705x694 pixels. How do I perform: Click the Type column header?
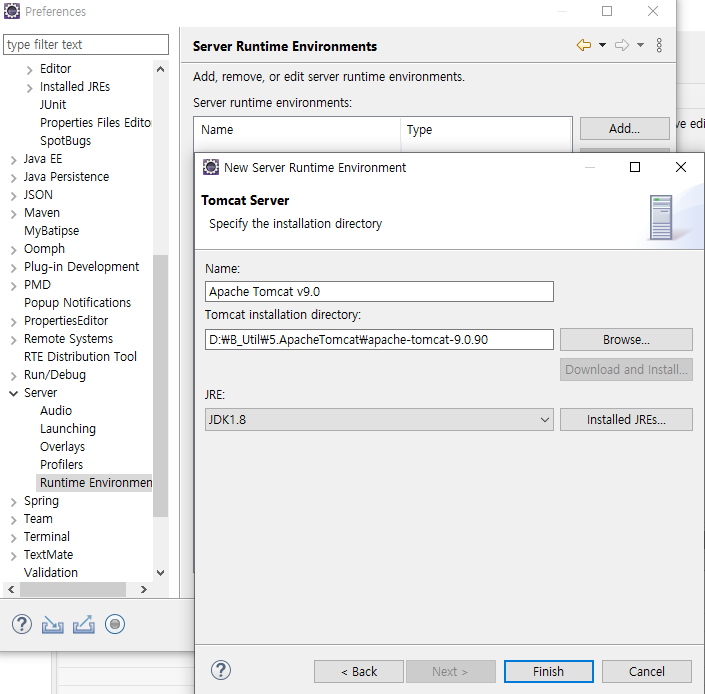pos(486,129)
